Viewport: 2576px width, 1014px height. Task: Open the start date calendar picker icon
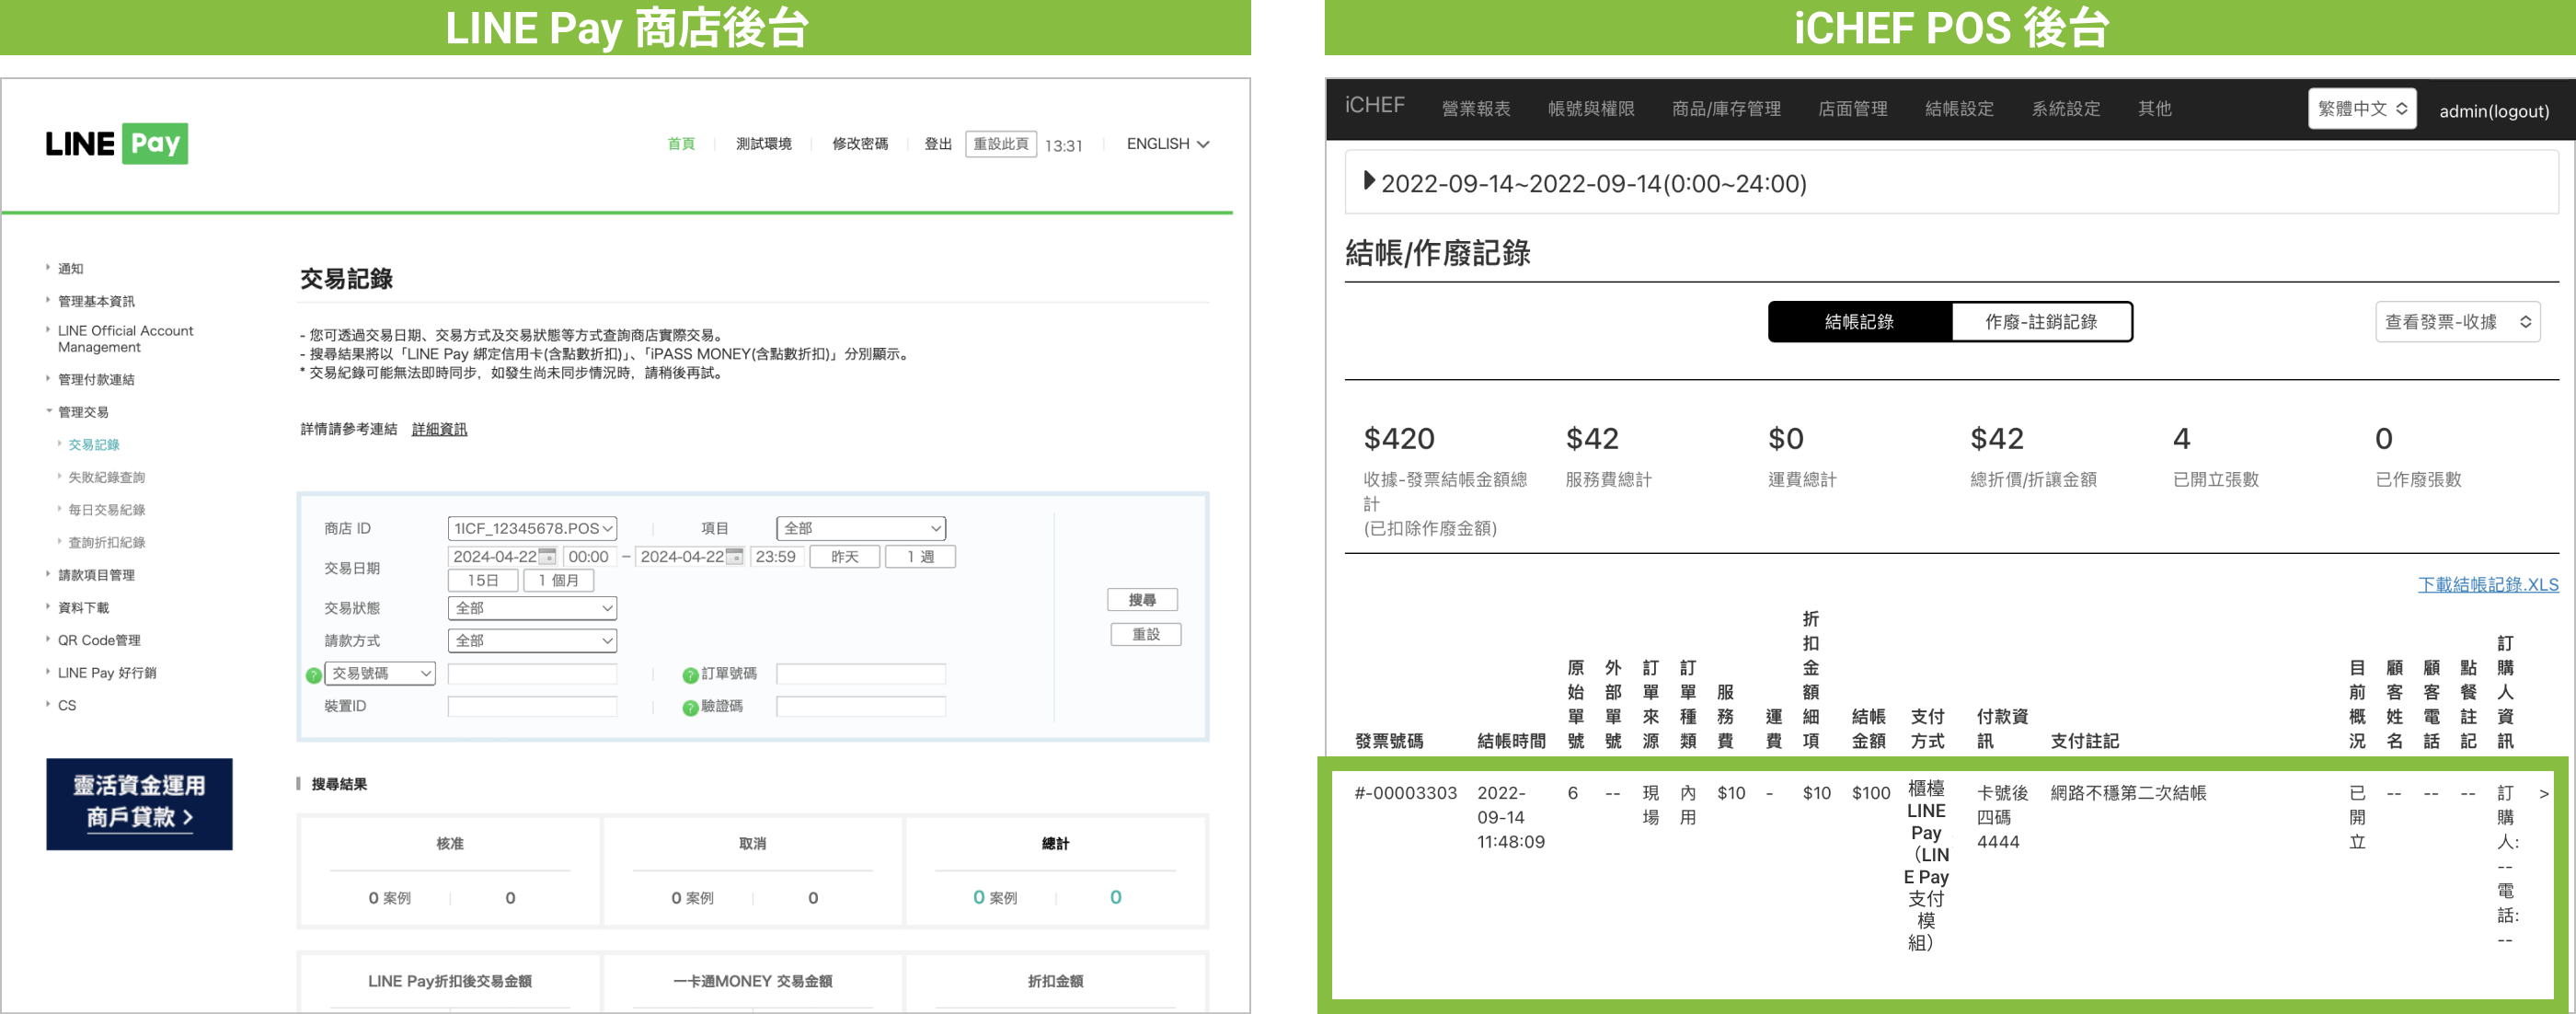(x=547, y=557)
